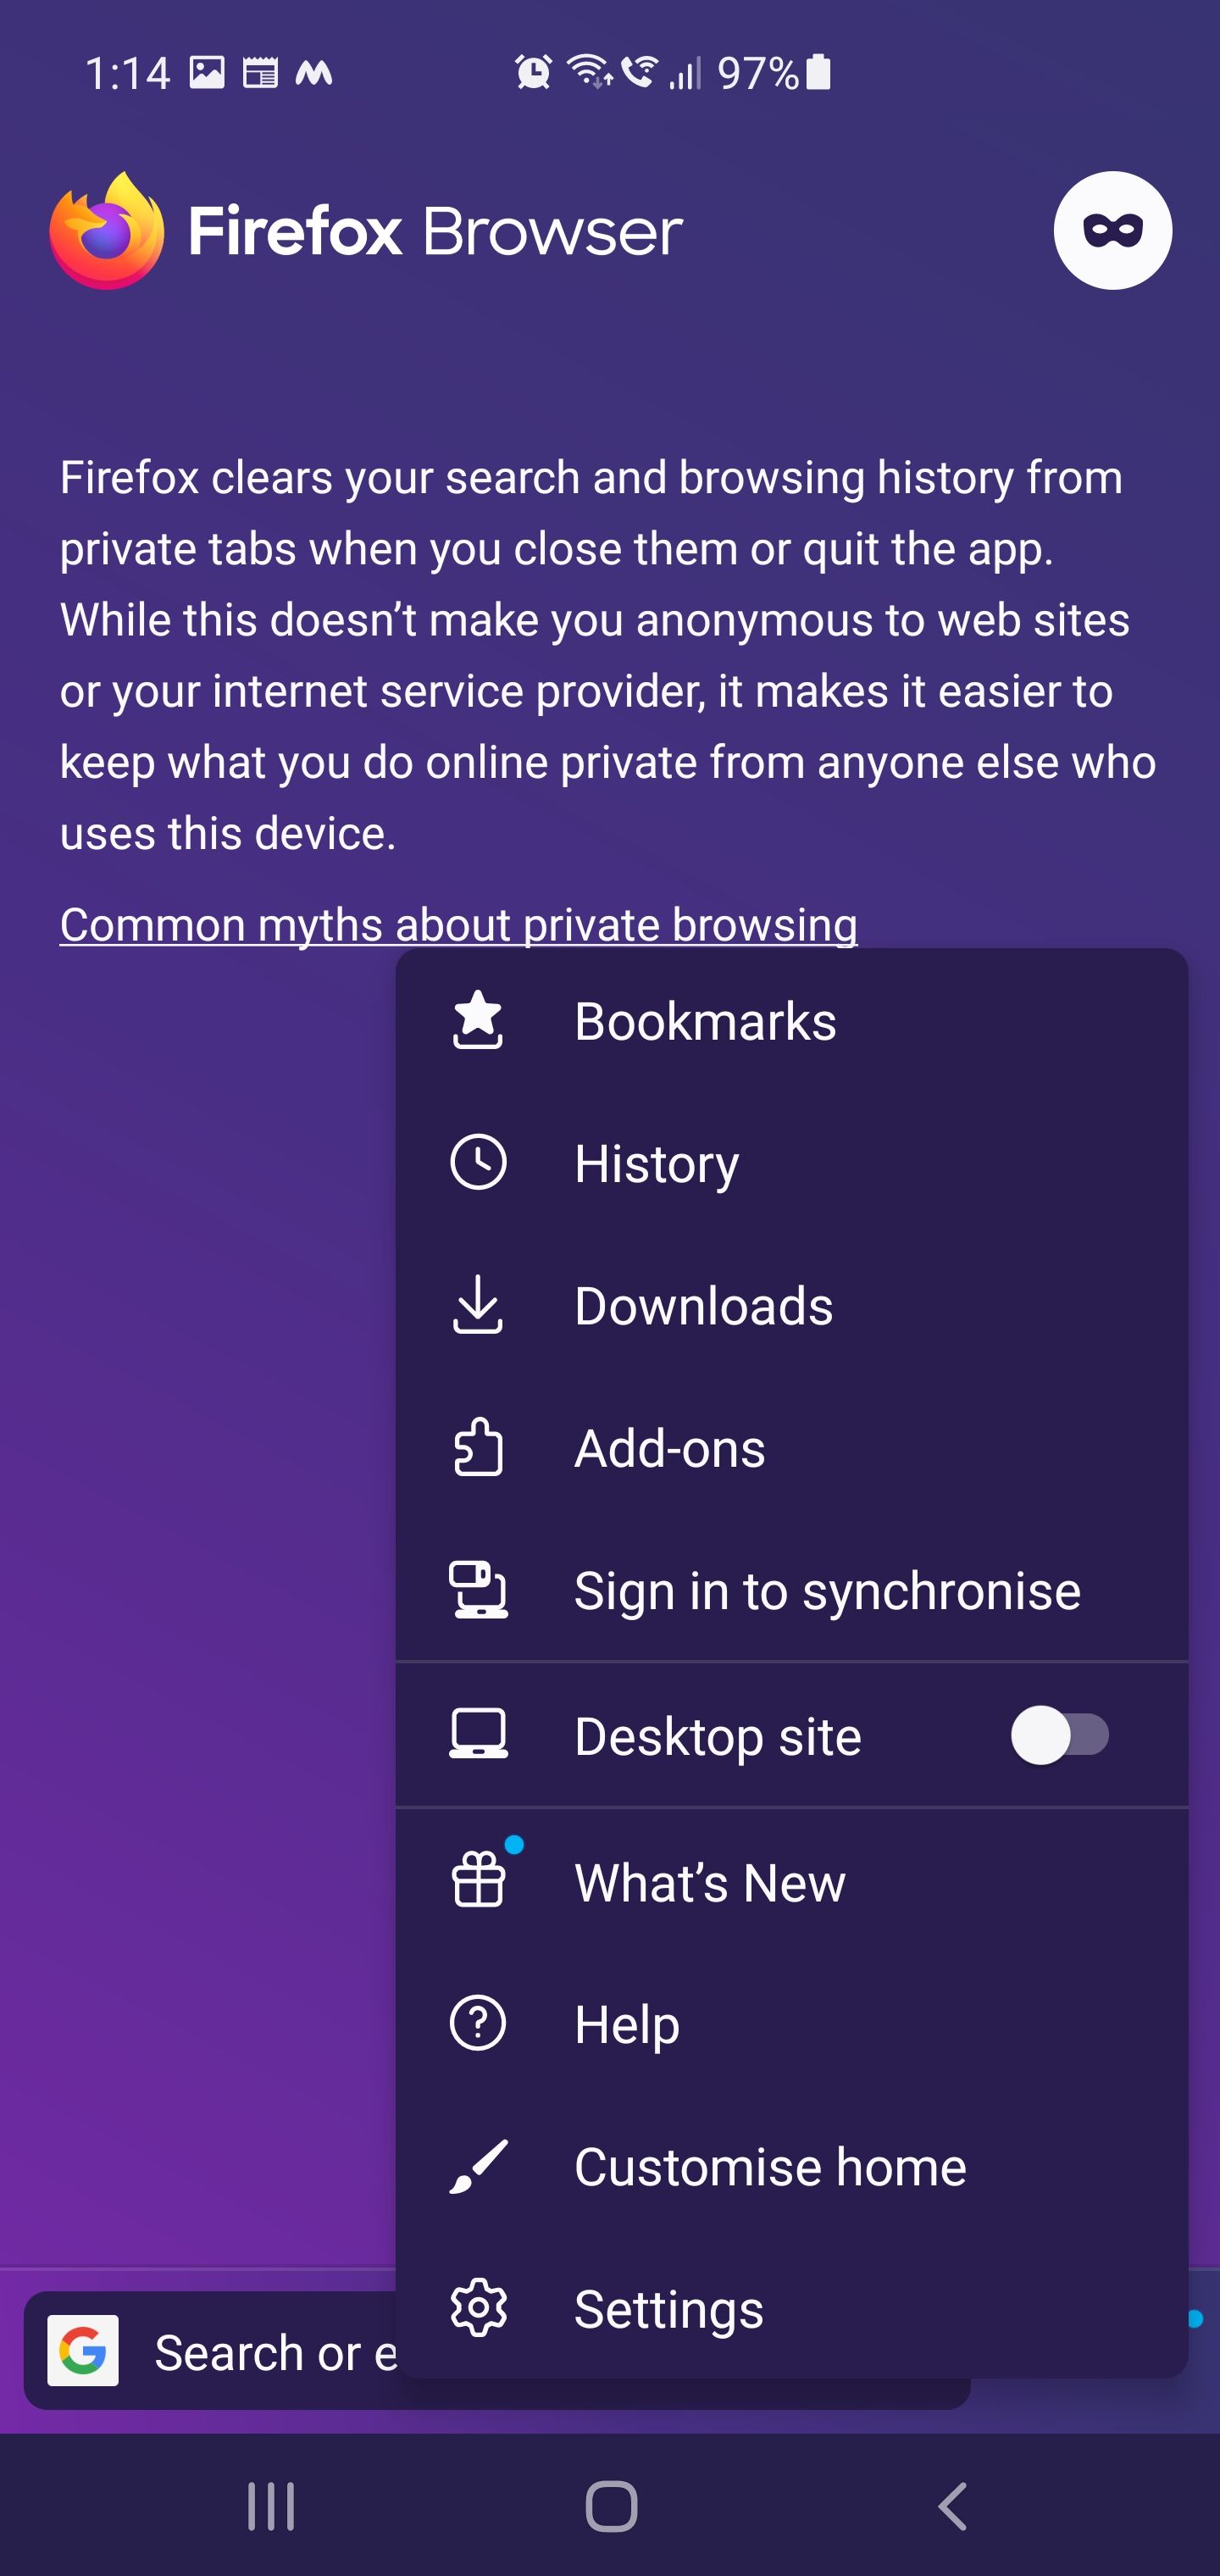Click the What's New gift icon
Image resolution: width=1220 pixels, height=2576 pixels.
478,1880
